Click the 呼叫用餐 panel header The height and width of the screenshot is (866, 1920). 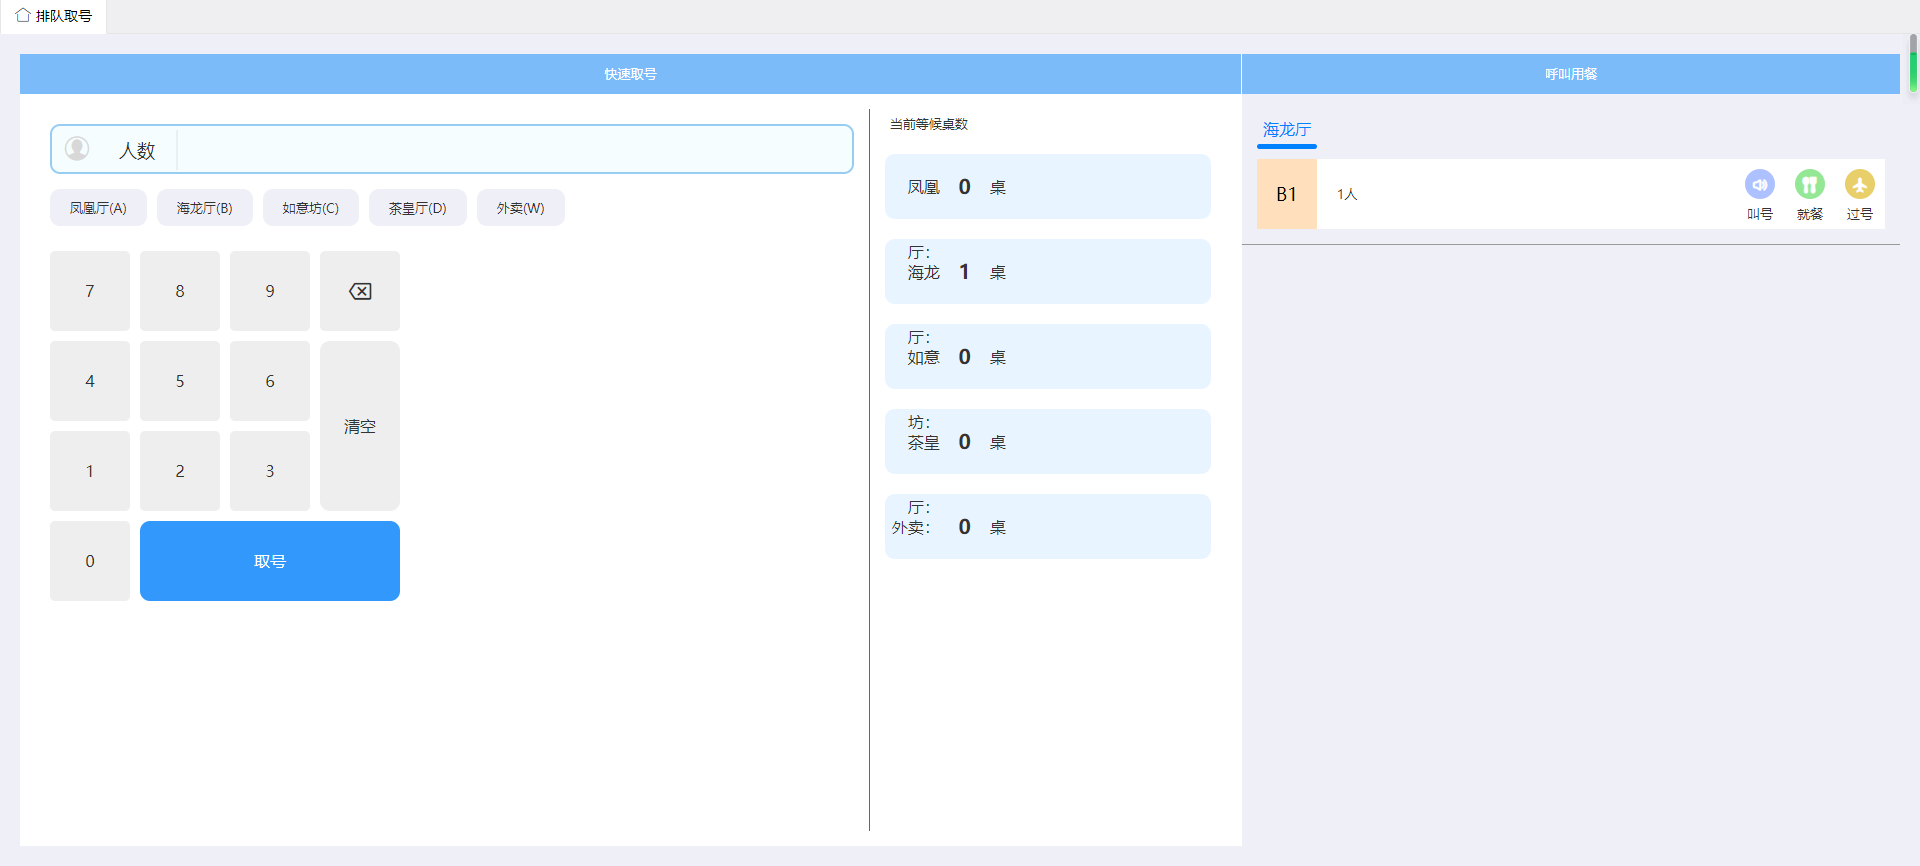(1571, 74)
